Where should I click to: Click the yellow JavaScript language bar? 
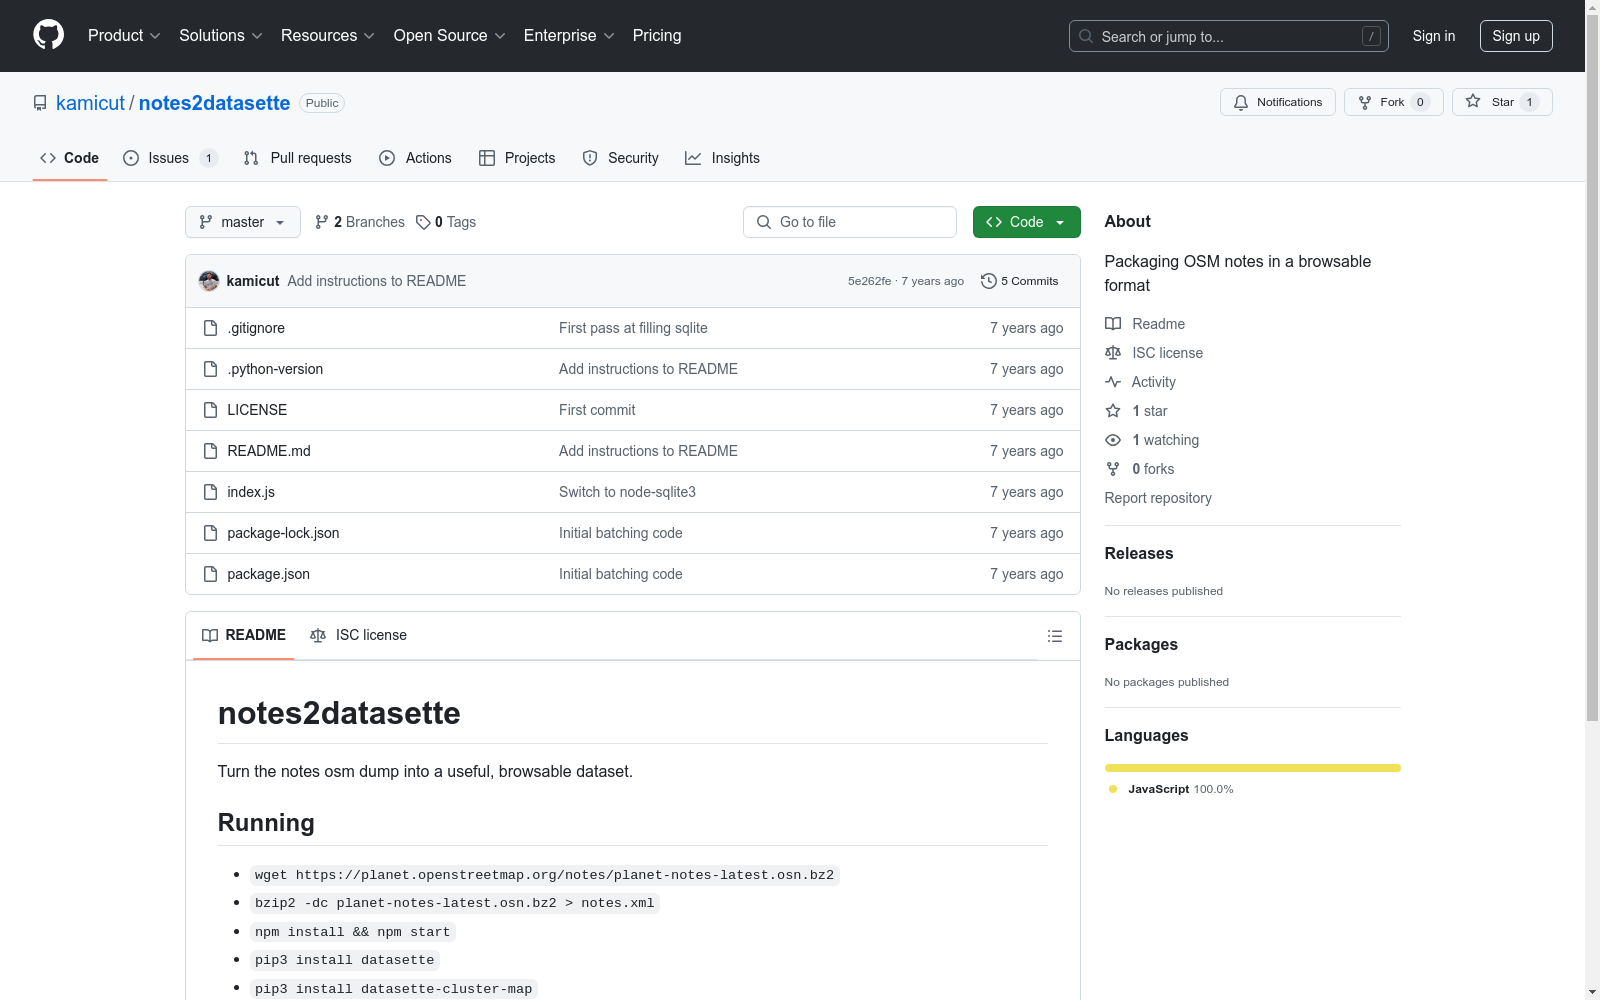pyautogui.click(x=1252, y=768)
